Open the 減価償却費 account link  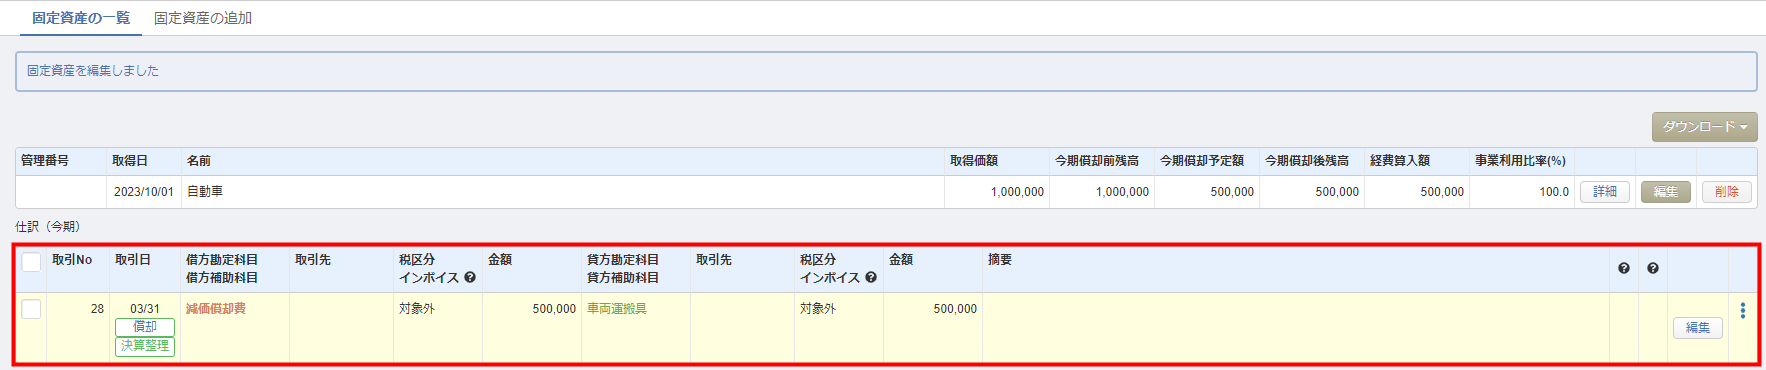(x=216, y=309)
